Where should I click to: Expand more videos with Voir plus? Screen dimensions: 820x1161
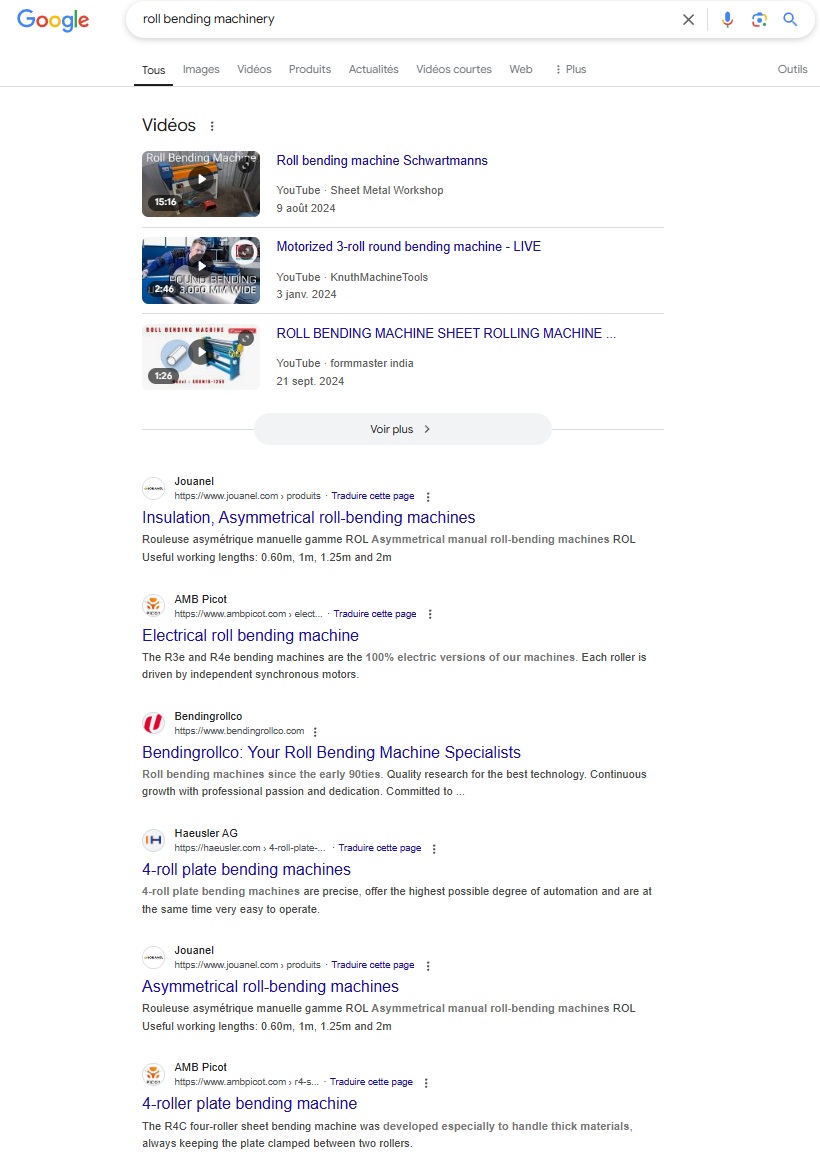point(402,429)
